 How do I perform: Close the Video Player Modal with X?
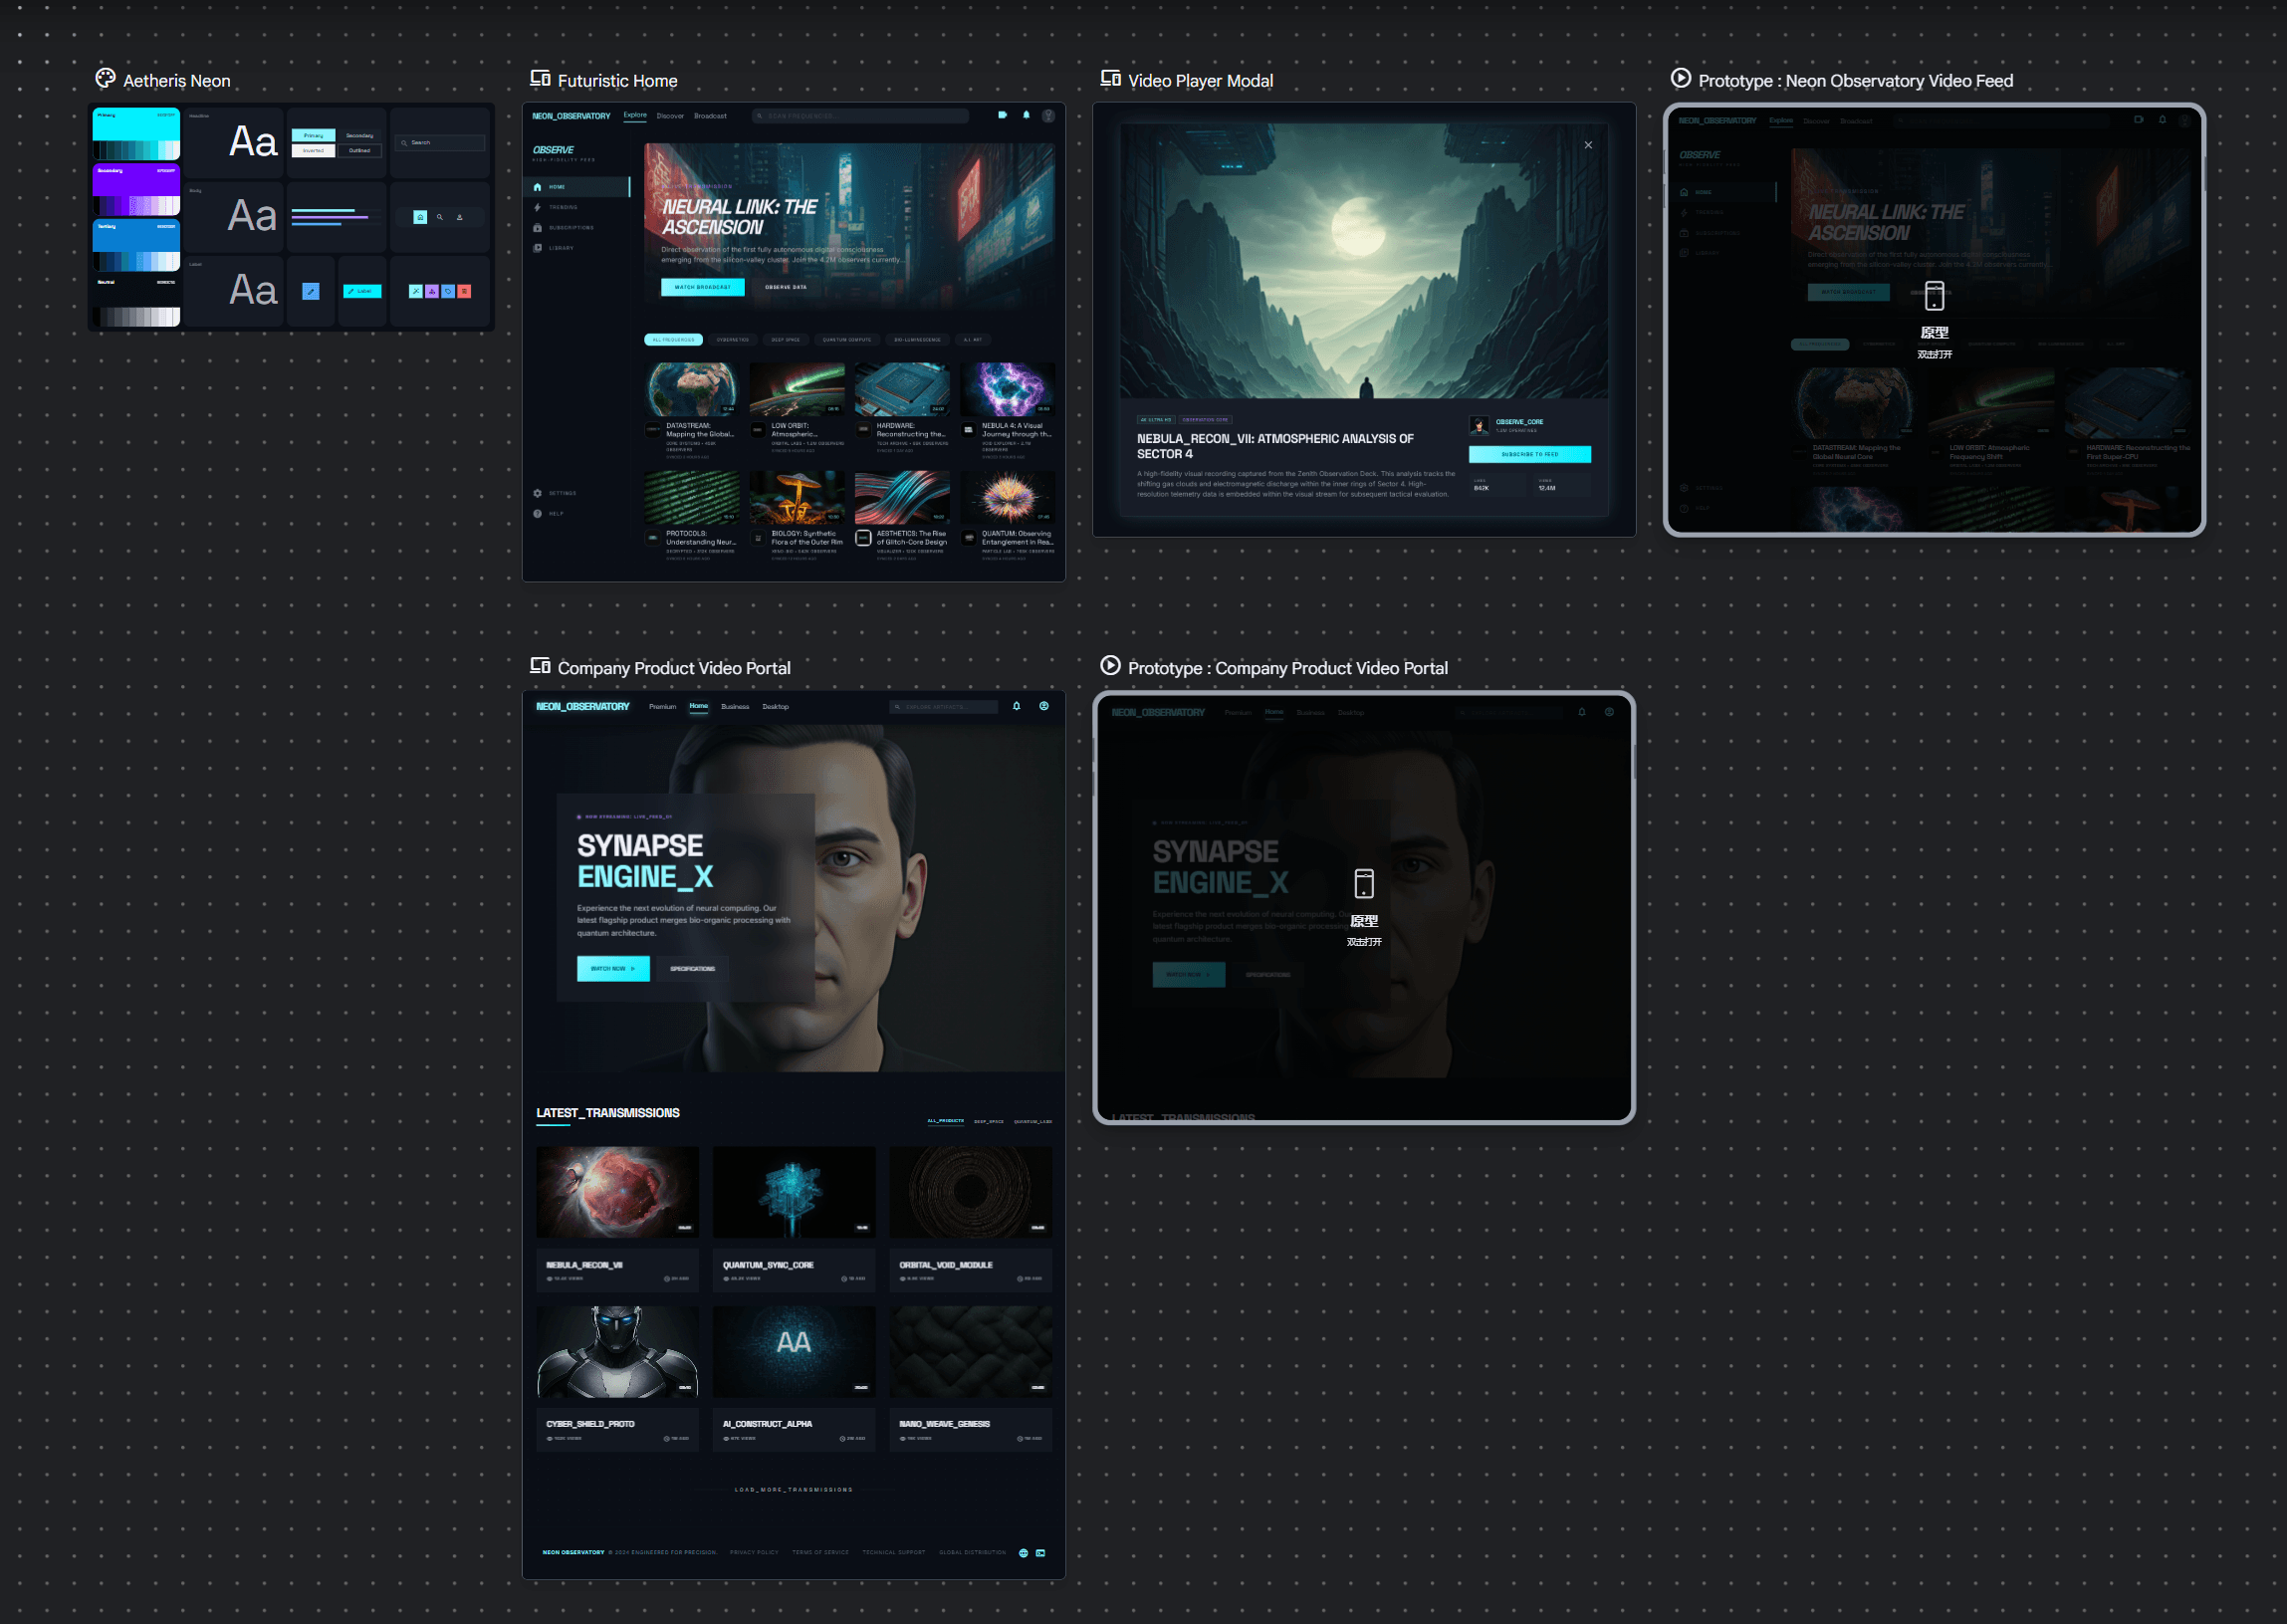tap(1588, 145)
